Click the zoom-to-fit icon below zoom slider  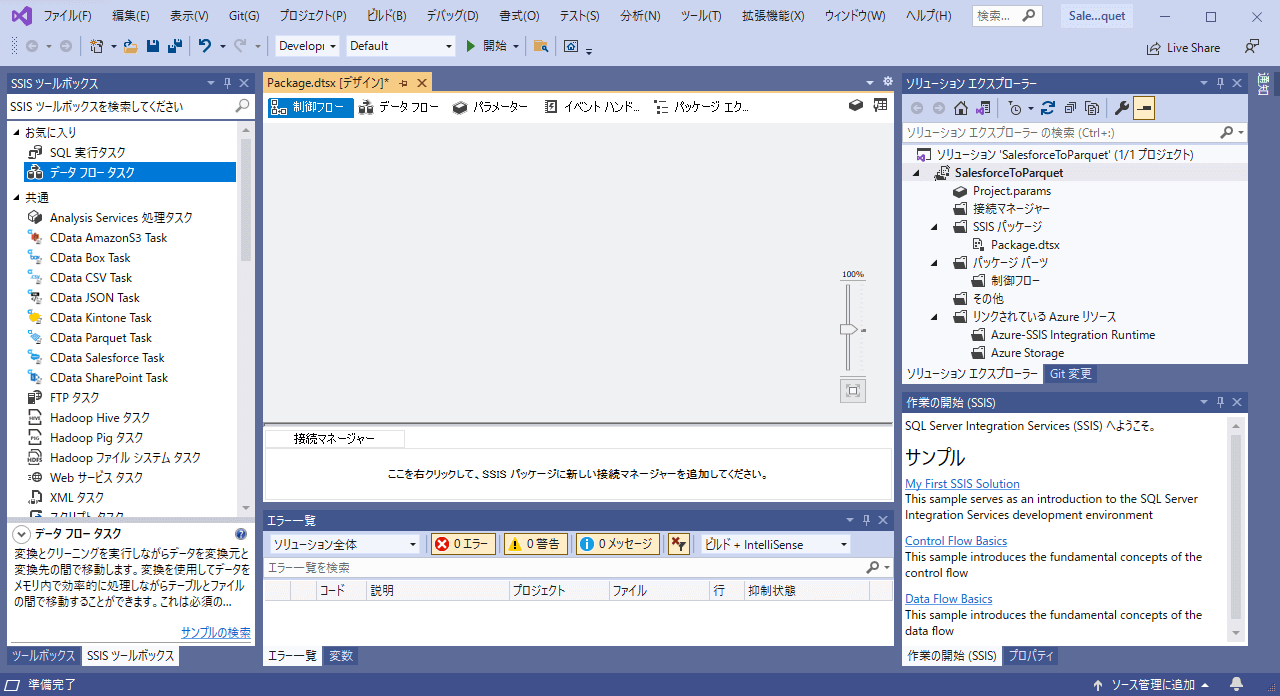point(853,391)
